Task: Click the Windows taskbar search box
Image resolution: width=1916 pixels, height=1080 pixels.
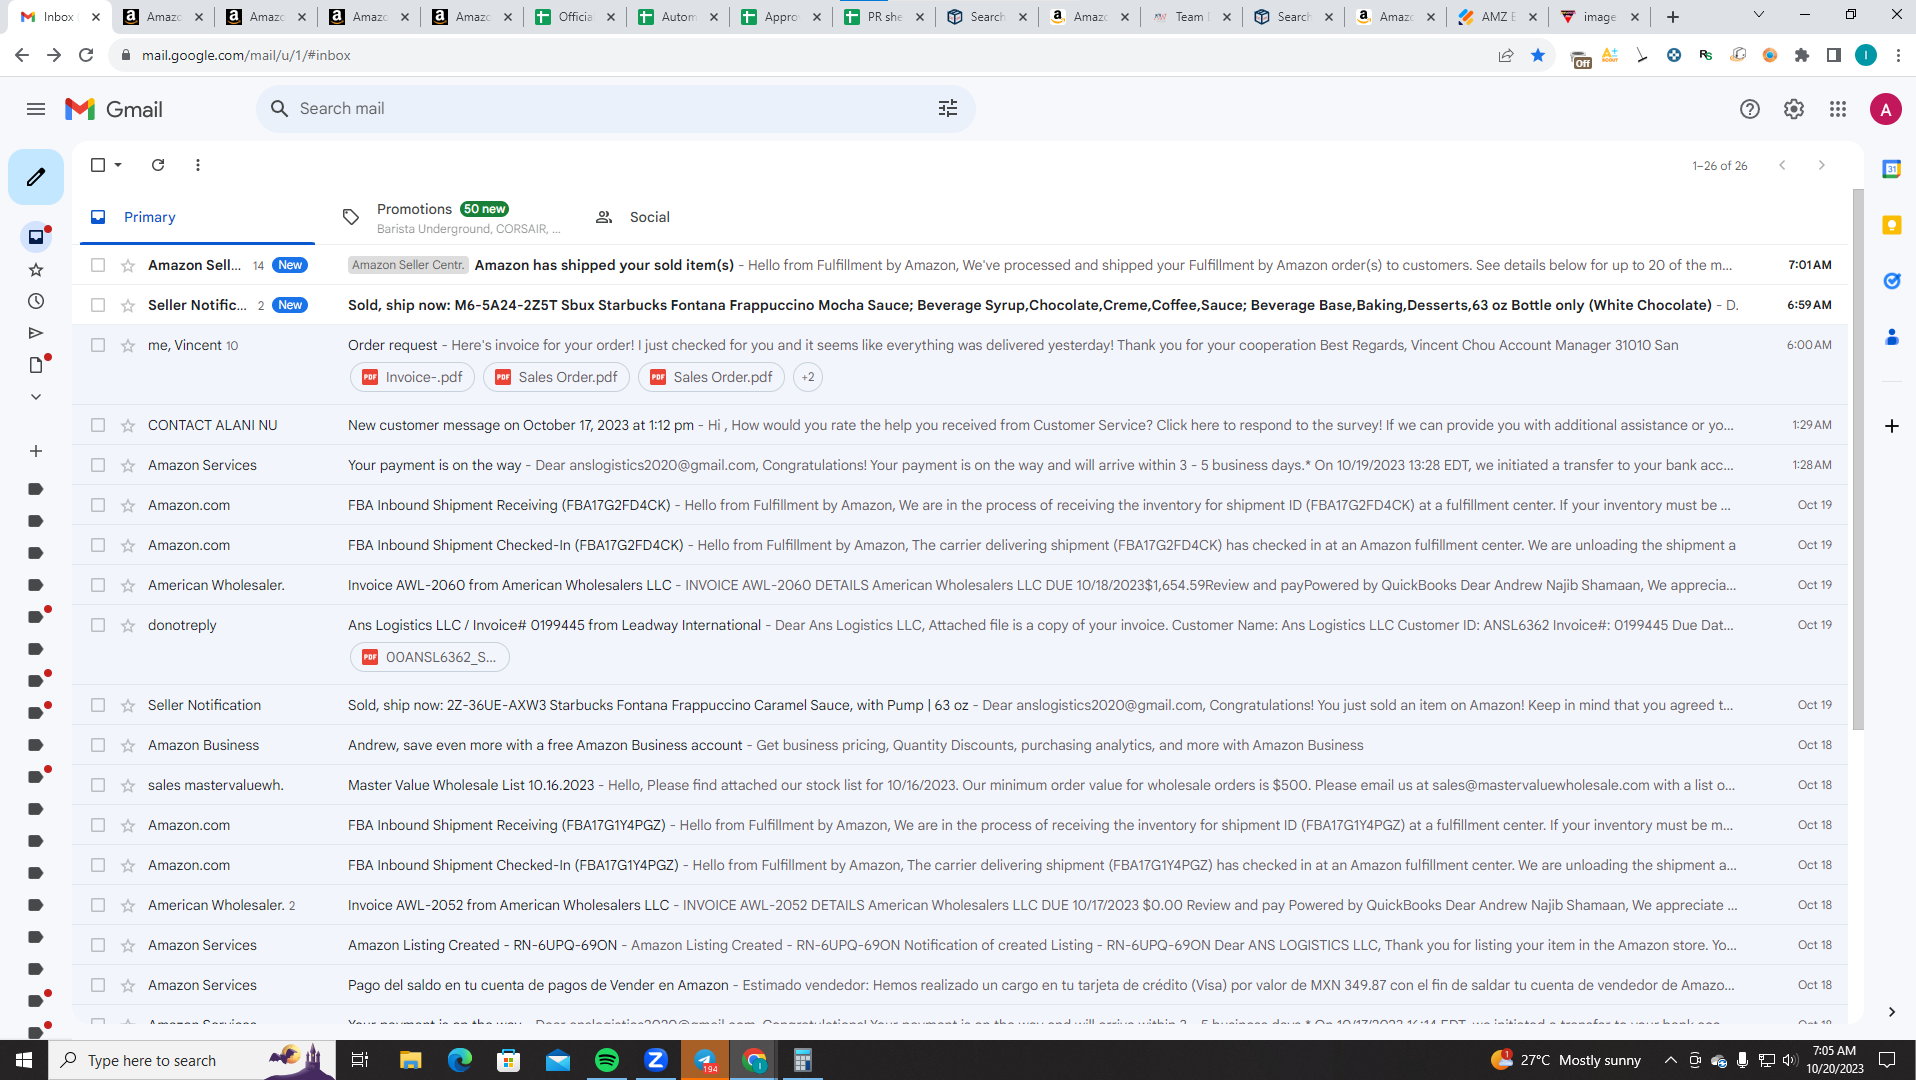Action: click(x=192, y=1060)
